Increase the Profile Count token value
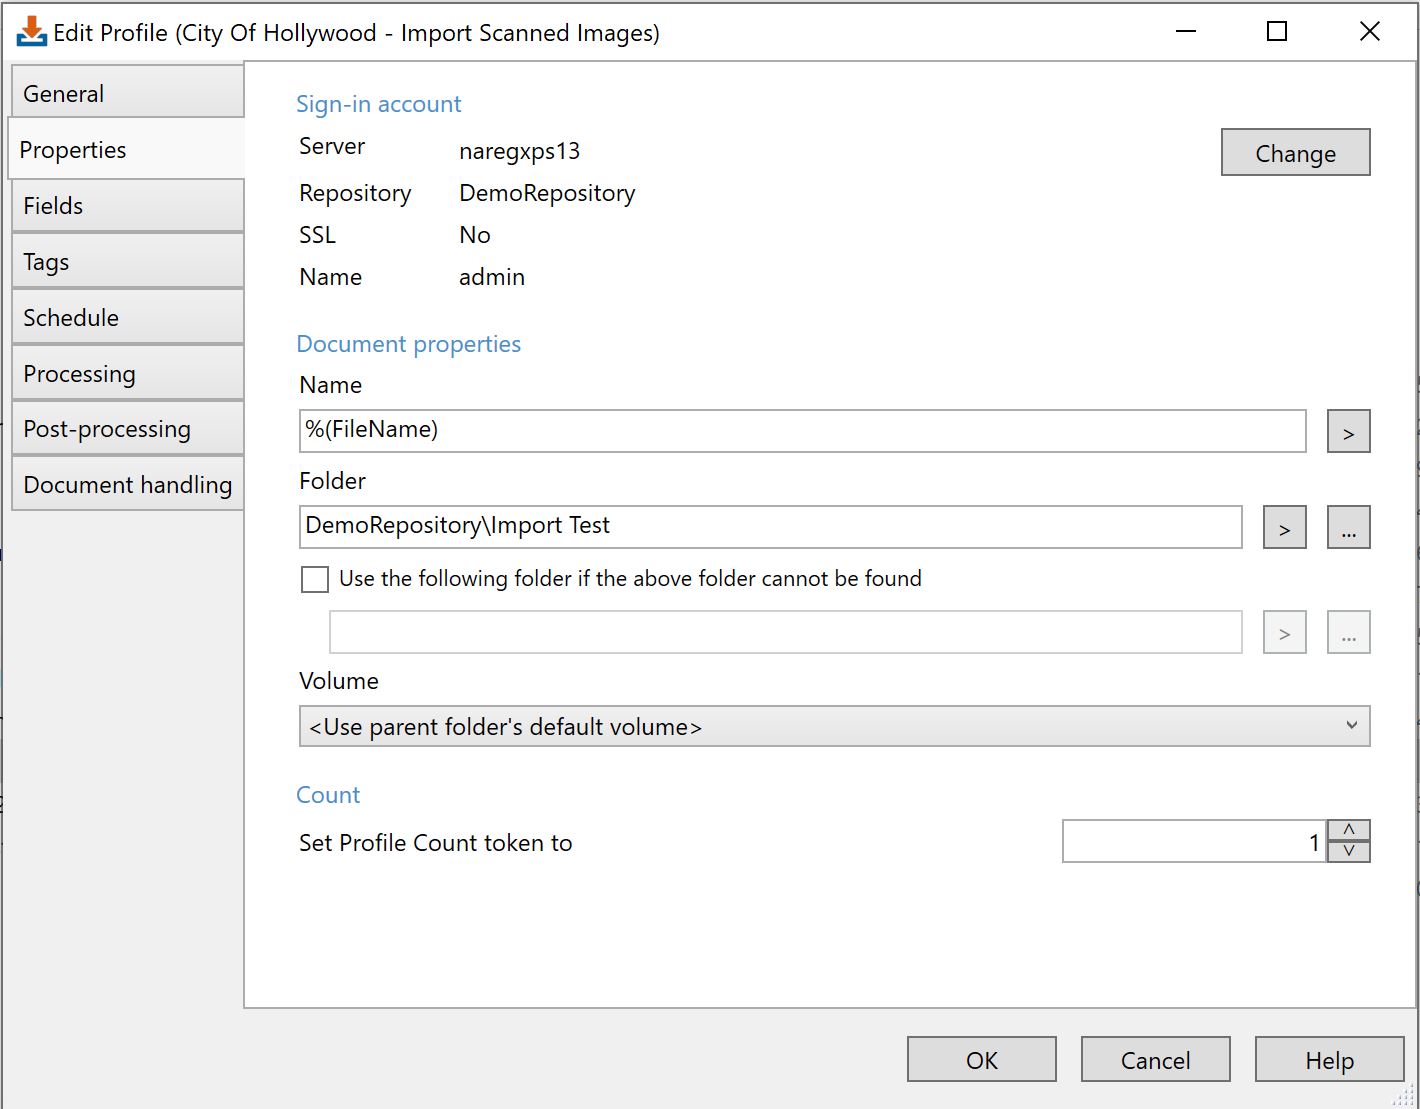 point(1349,830)
